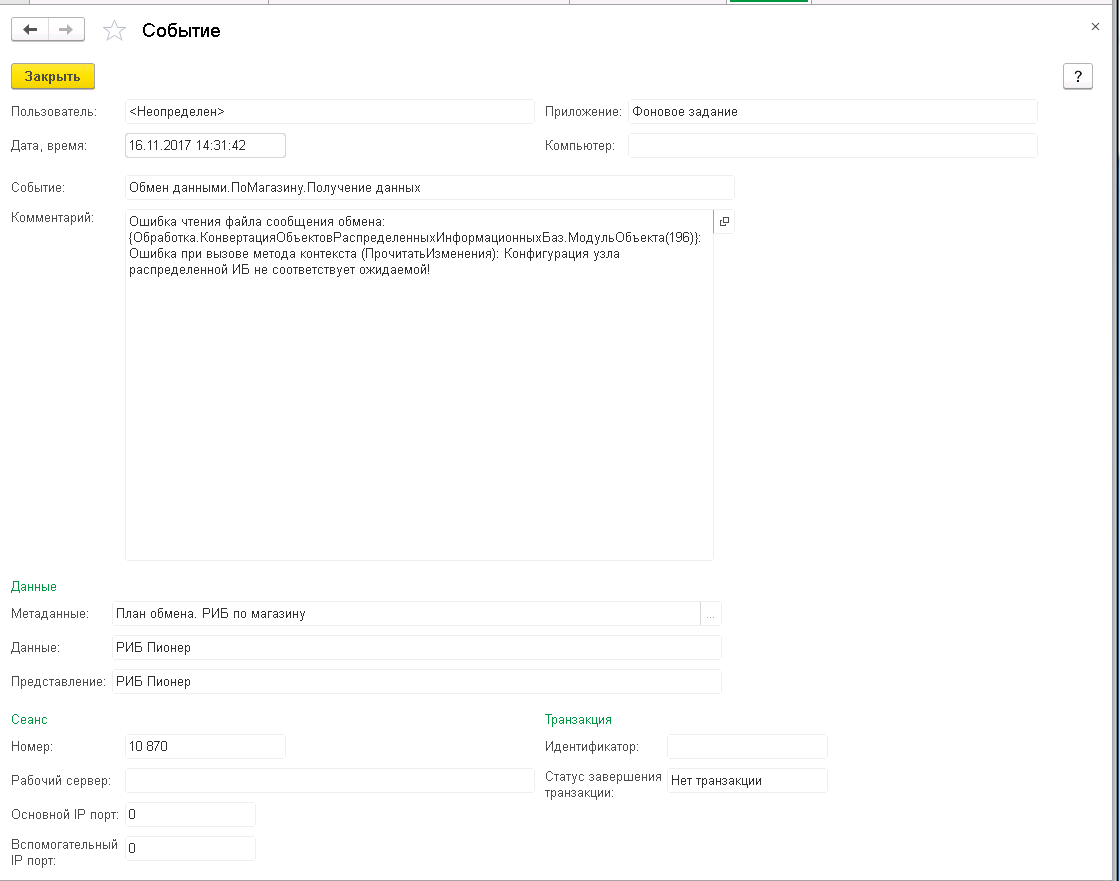1120x881 pixels.
Task: Click the Пользователь field
Action: pos(329,112)
